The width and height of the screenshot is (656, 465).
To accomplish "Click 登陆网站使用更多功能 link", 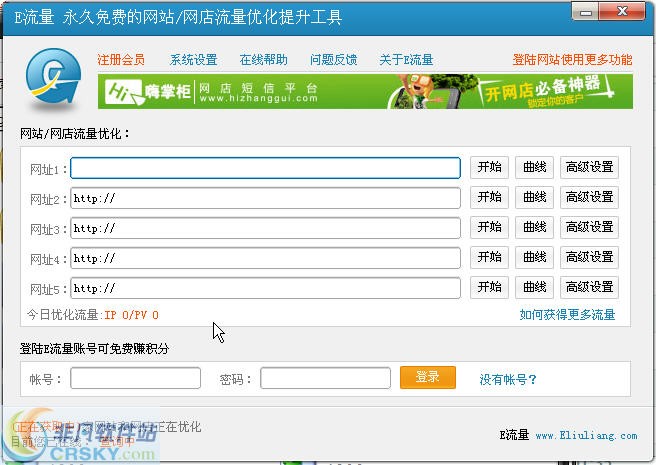I will tap(572, 60).
